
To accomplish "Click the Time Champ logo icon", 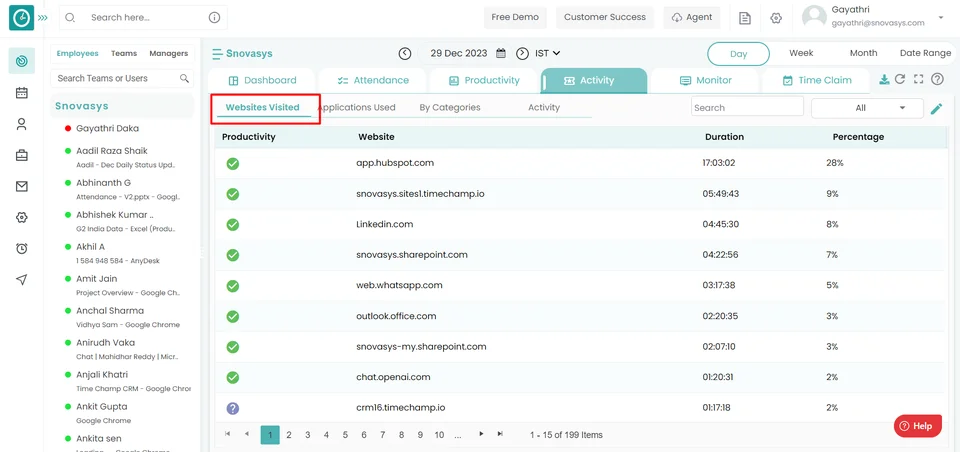I will click(x=21, y=18).
